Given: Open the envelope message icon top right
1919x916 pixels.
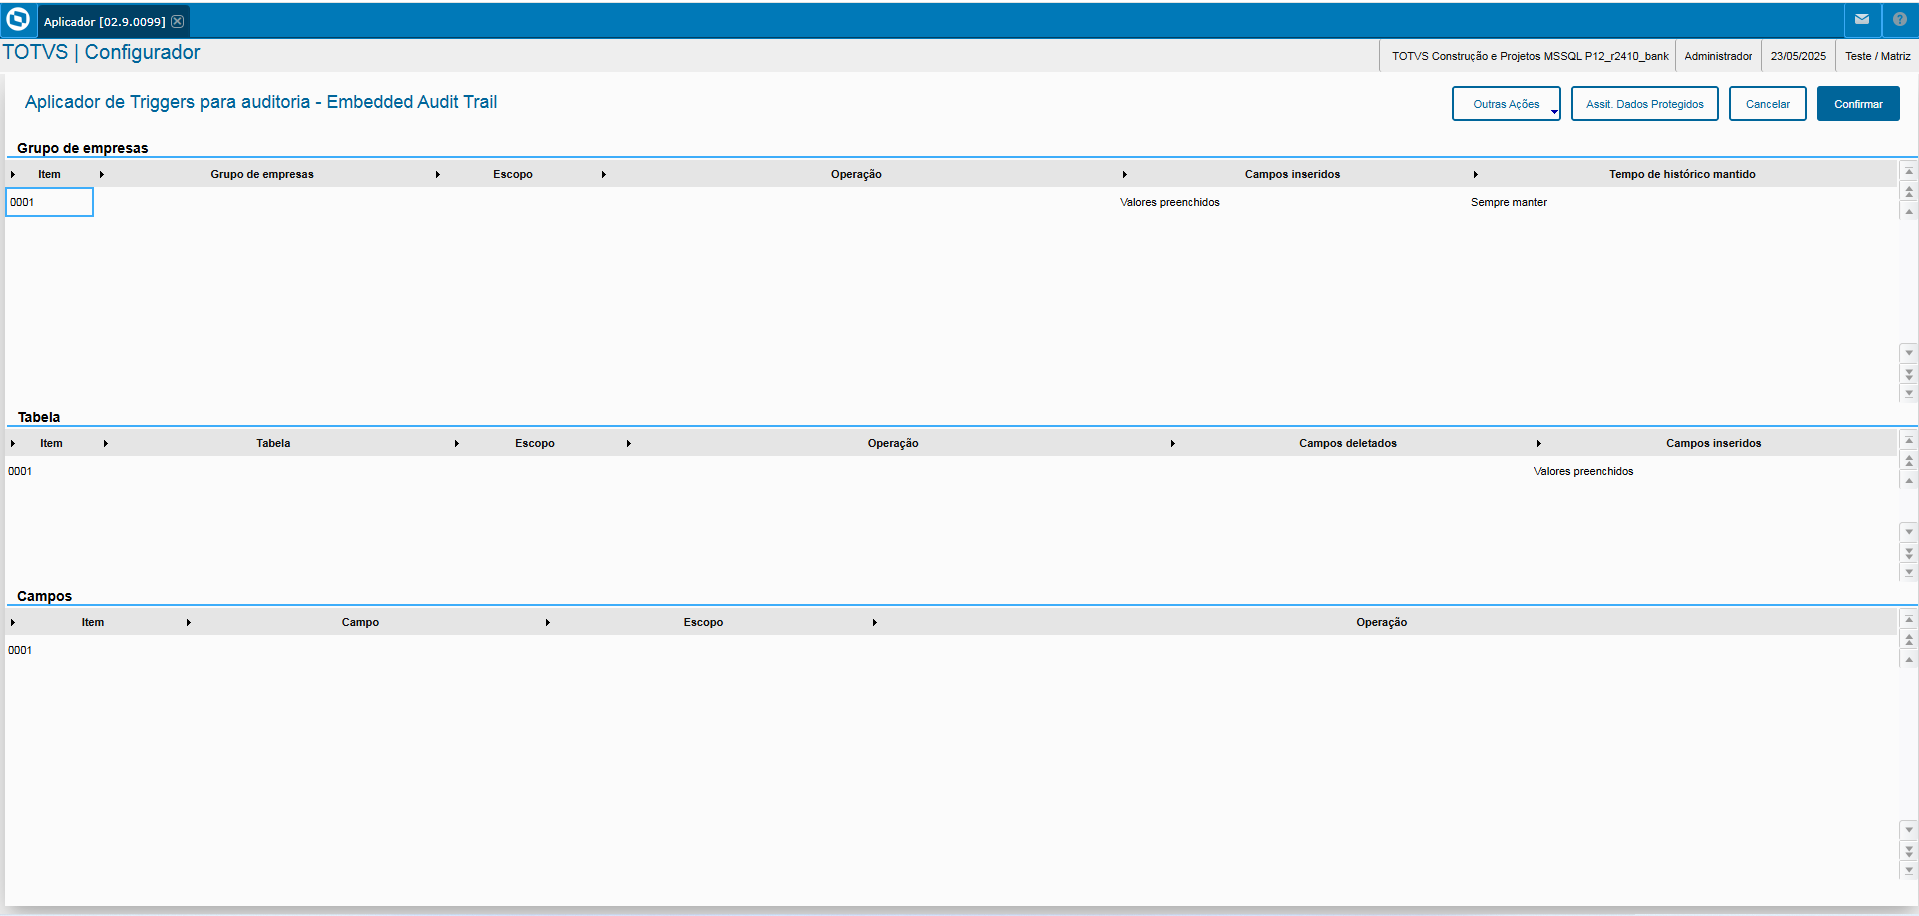Looking at the screenshot, I should (1862, 19).
